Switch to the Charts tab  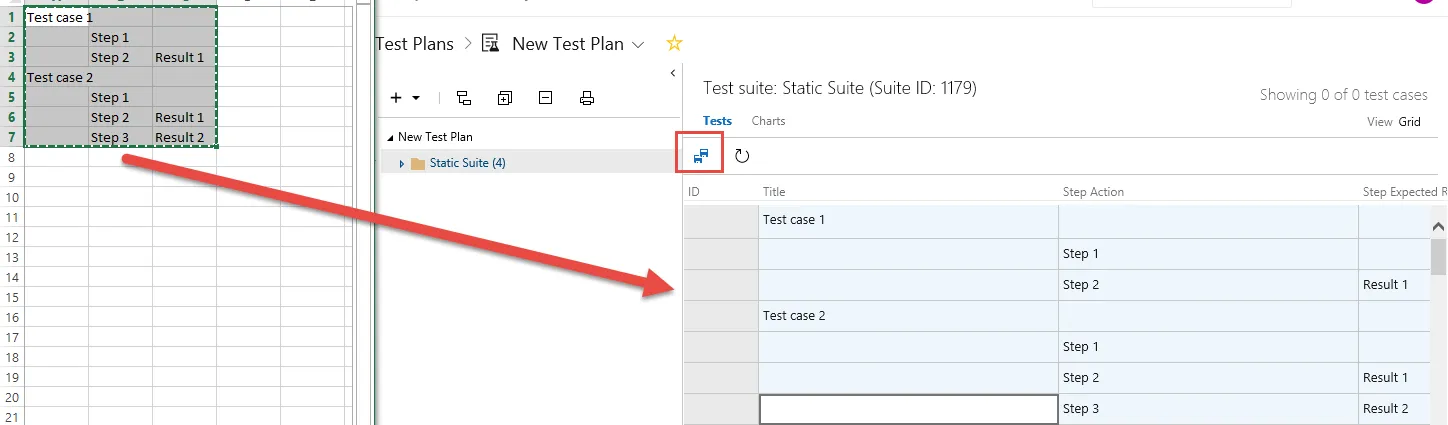click(x=768, y=121)
